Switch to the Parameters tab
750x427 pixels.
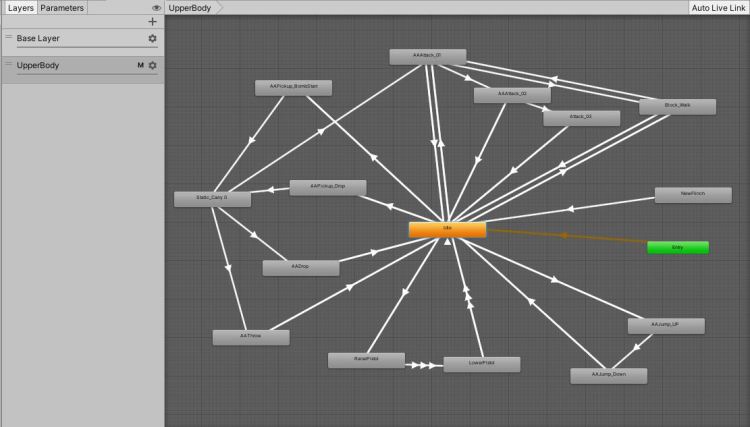pos(62,7)
